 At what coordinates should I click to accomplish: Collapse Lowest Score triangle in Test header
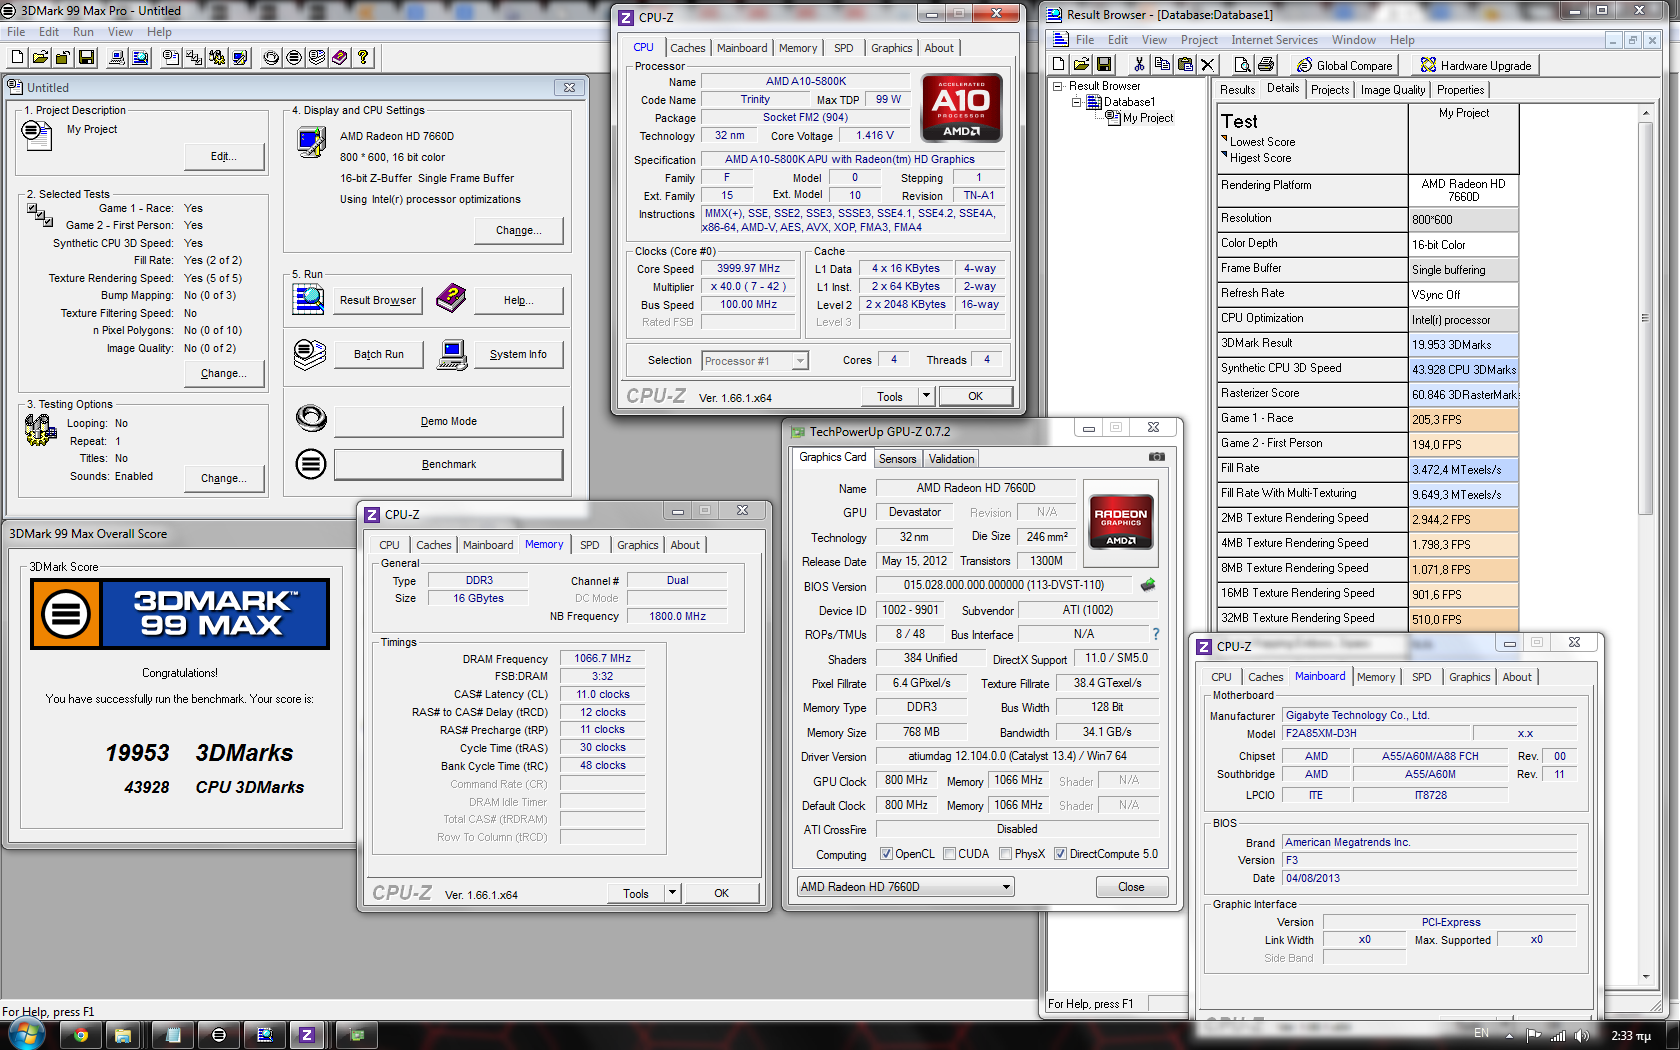click(1224, 139)
